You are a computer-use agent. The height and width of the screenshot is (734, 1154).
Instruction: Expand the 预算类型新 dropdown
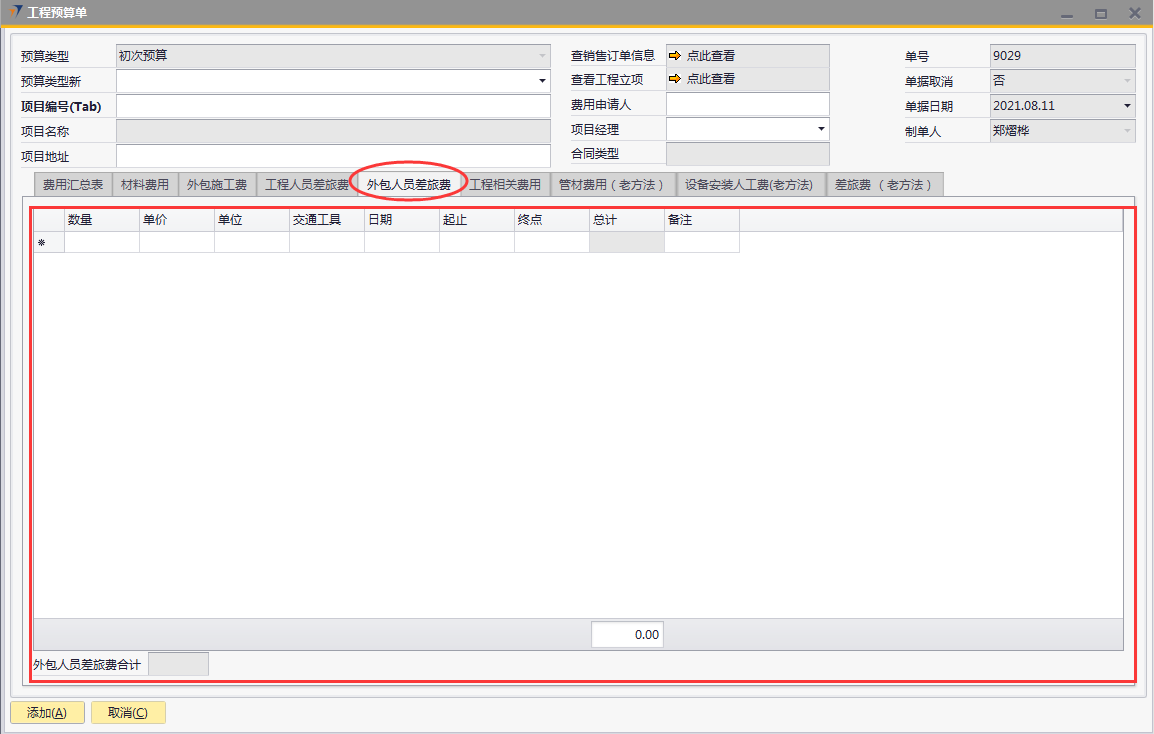543,81
